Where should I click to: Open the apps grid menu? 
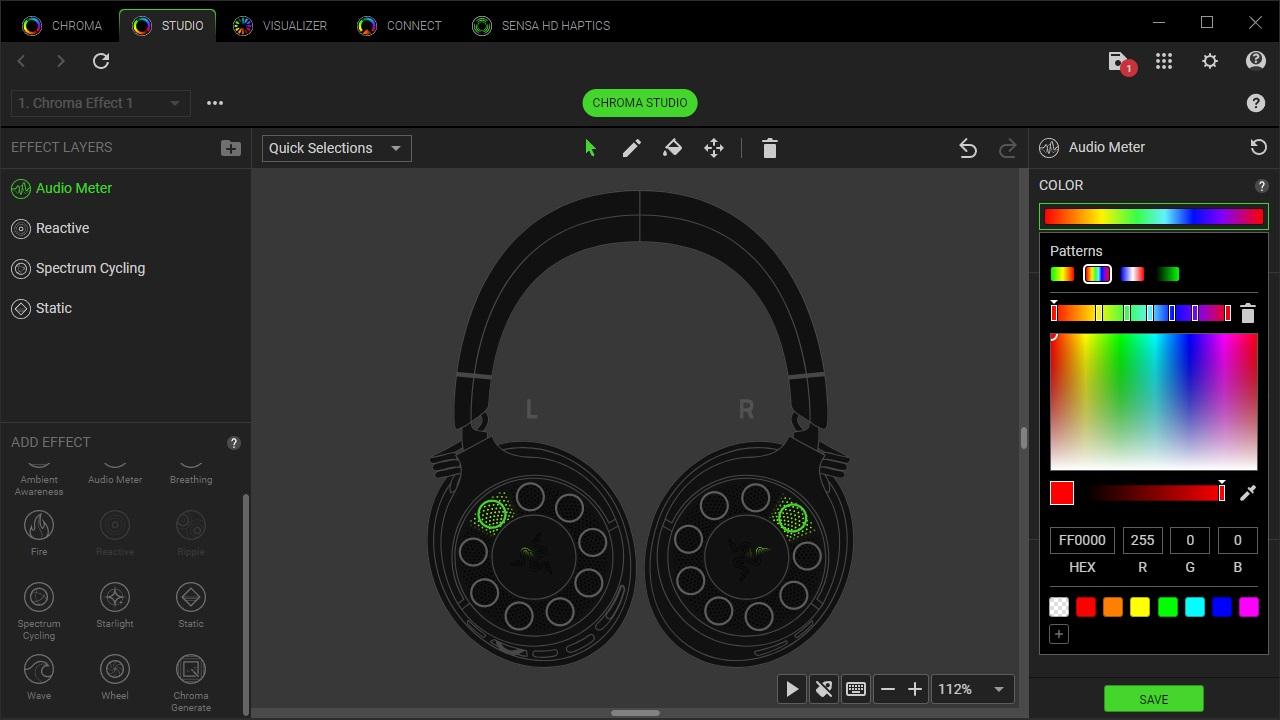[x=1164, y=61]
